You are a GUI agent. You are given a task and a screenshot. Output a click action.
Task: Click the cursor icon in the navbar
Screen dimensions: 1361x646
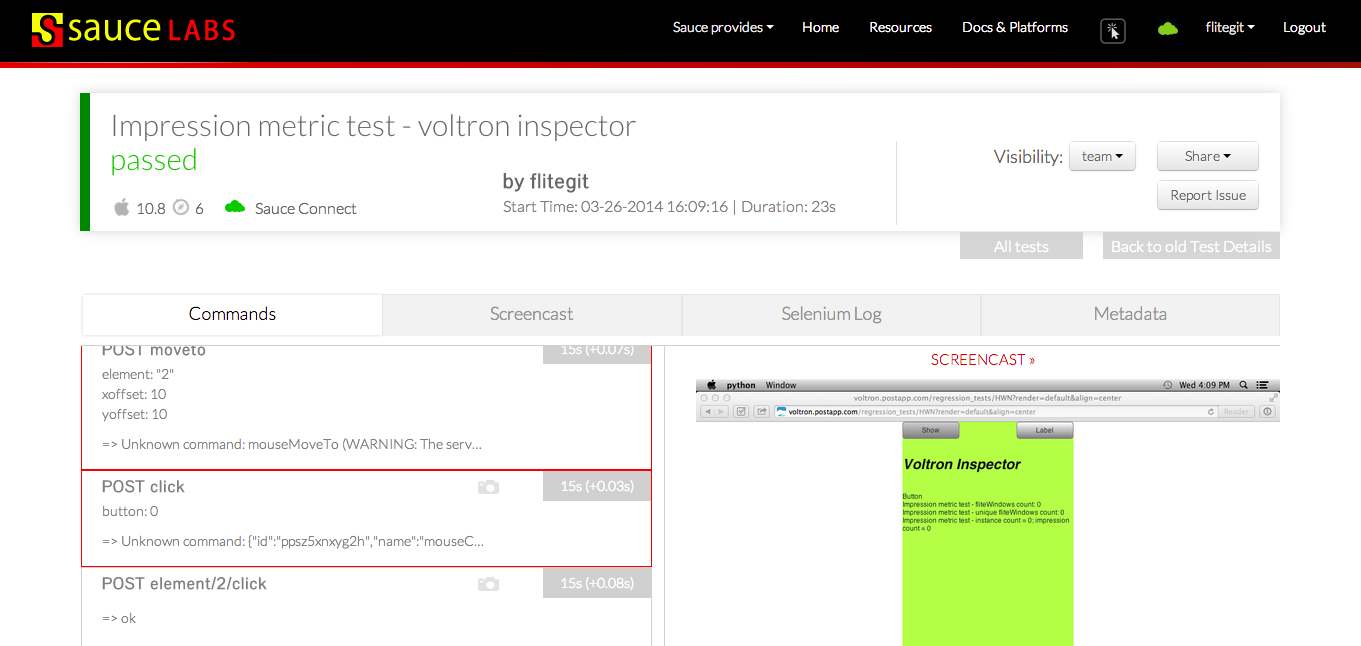(x=1113, y=31)
